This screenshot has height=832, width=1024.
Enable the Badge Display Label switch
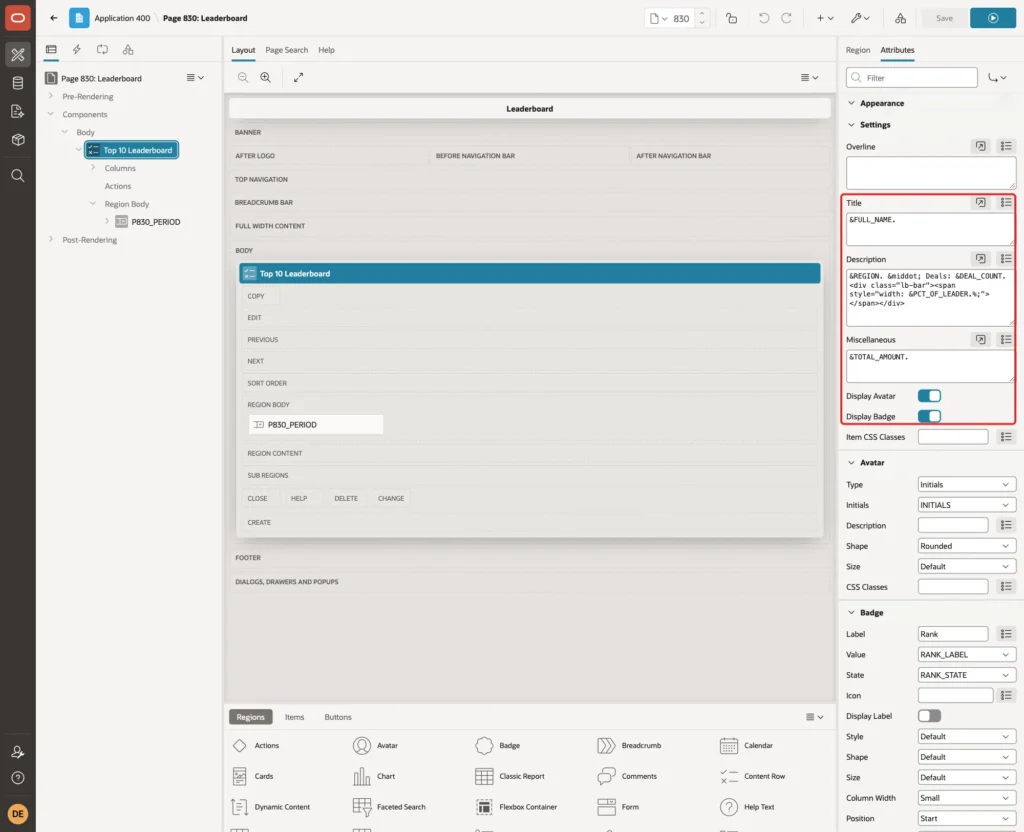click(x=929, y=716)
